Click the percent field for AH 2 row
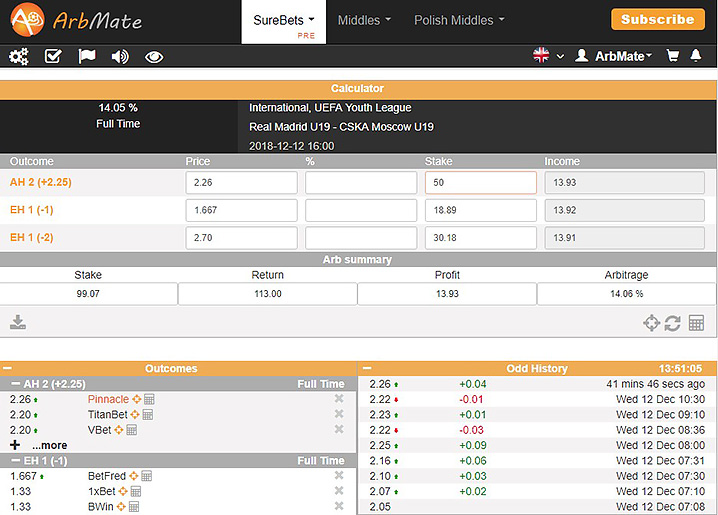The width and height of the screenshot is (718, 515). (361, 183)
